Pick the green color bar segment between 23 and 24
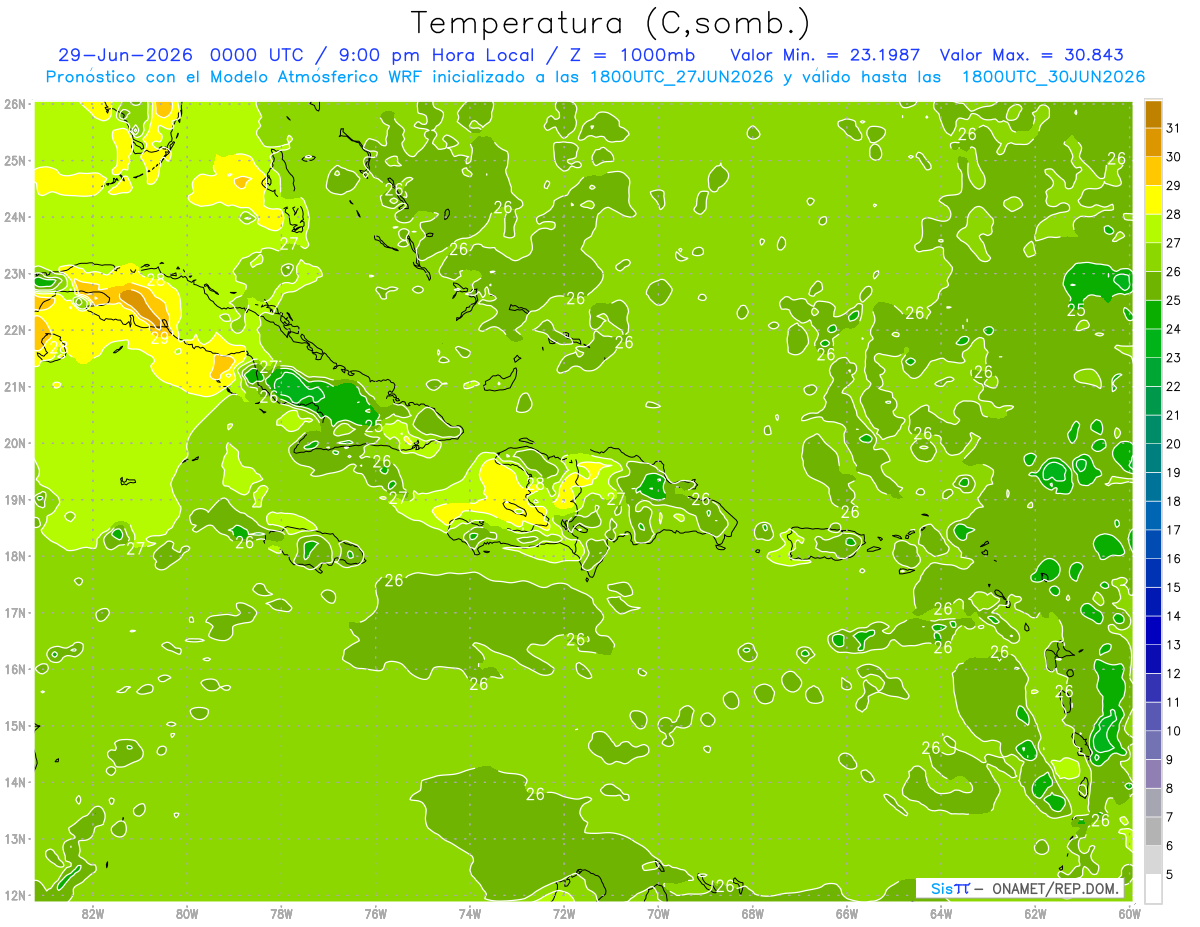Screen dimensions: 1200x927 click(x=1153, y=343)
